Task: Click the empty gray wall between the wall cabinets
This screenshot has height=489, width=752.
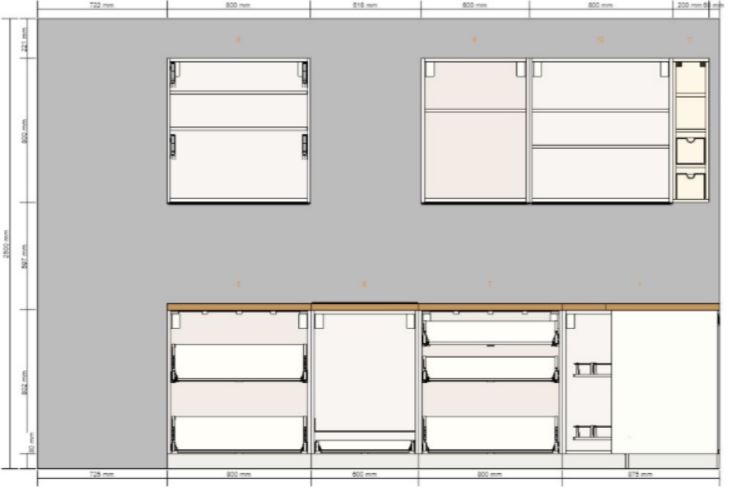Action: click(365, 130)
